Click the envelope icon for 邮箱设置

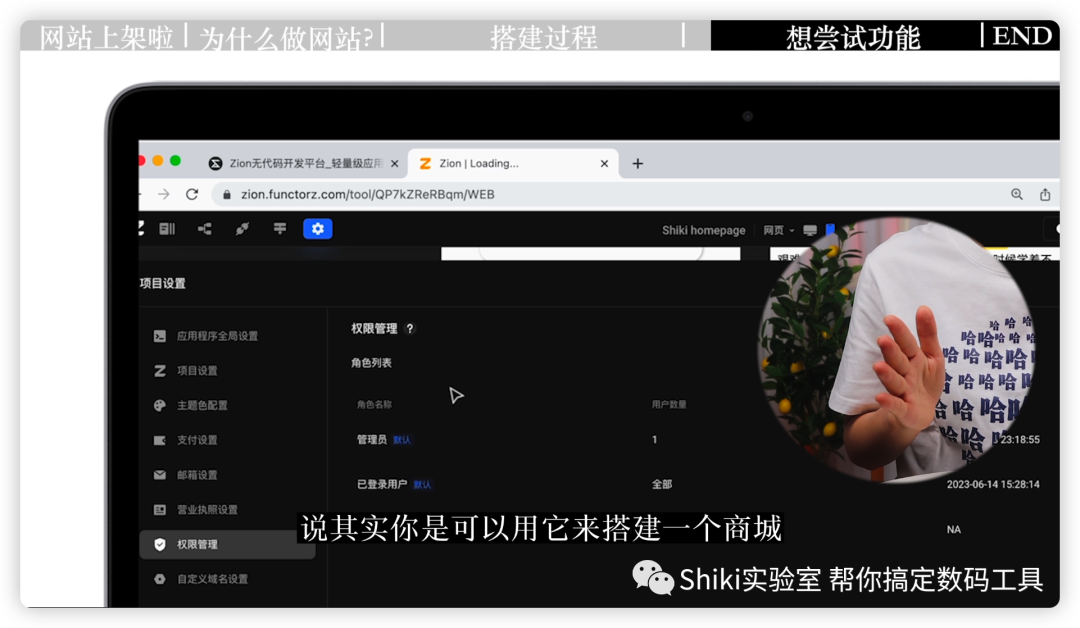pos(160,474)
